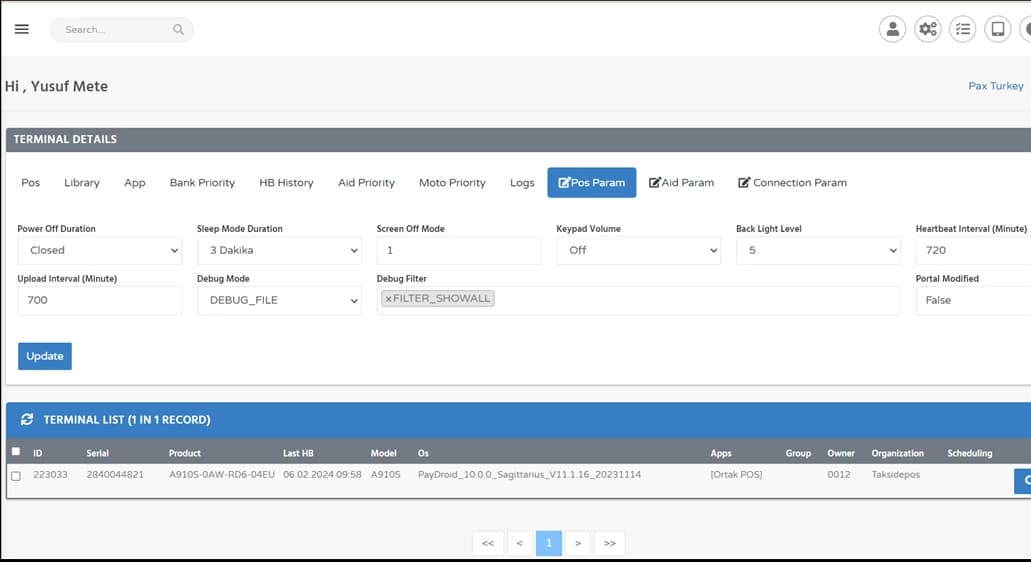
Task: Click the tablet device icon
Action: (997, 29)
